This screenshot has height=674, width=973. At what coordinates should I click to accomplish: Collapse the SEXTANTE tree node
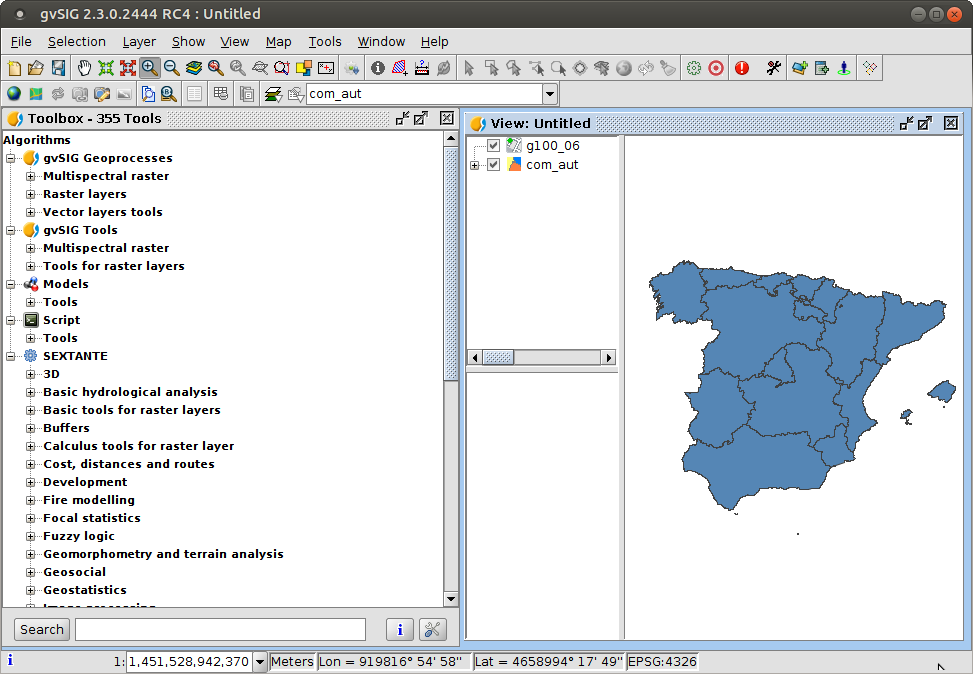tap(11, 356)
